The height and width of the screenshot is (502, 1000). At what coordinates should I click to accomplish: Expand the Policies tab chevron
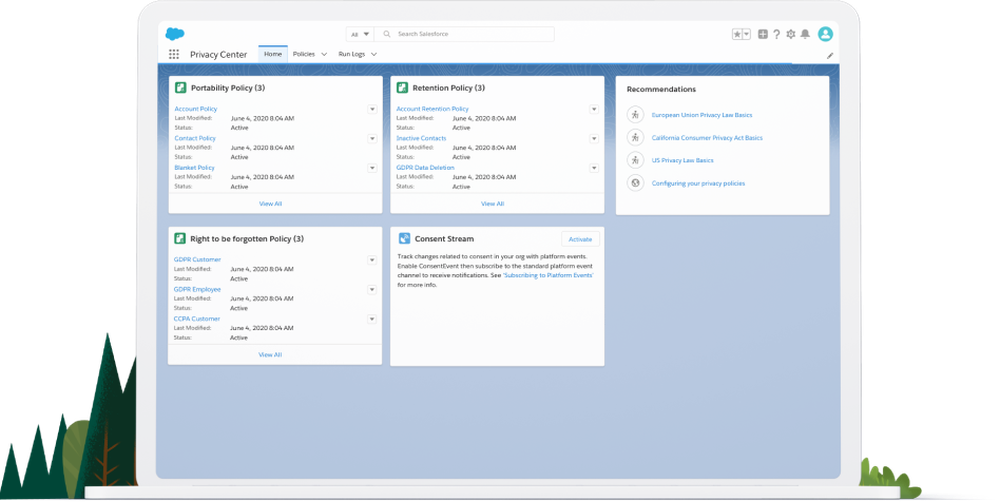pos(324,55)
